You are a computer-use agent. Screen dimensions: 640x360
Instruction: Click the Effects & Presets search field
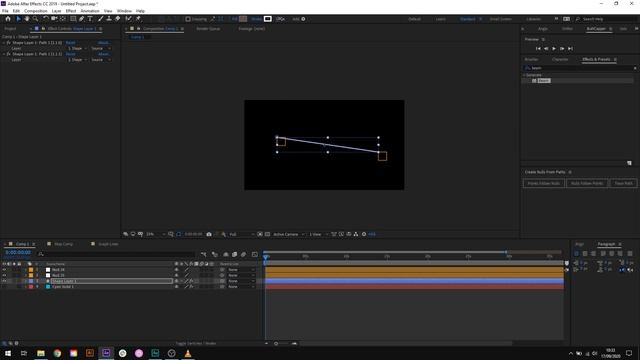pyautogui.click(x=579, y=68)
